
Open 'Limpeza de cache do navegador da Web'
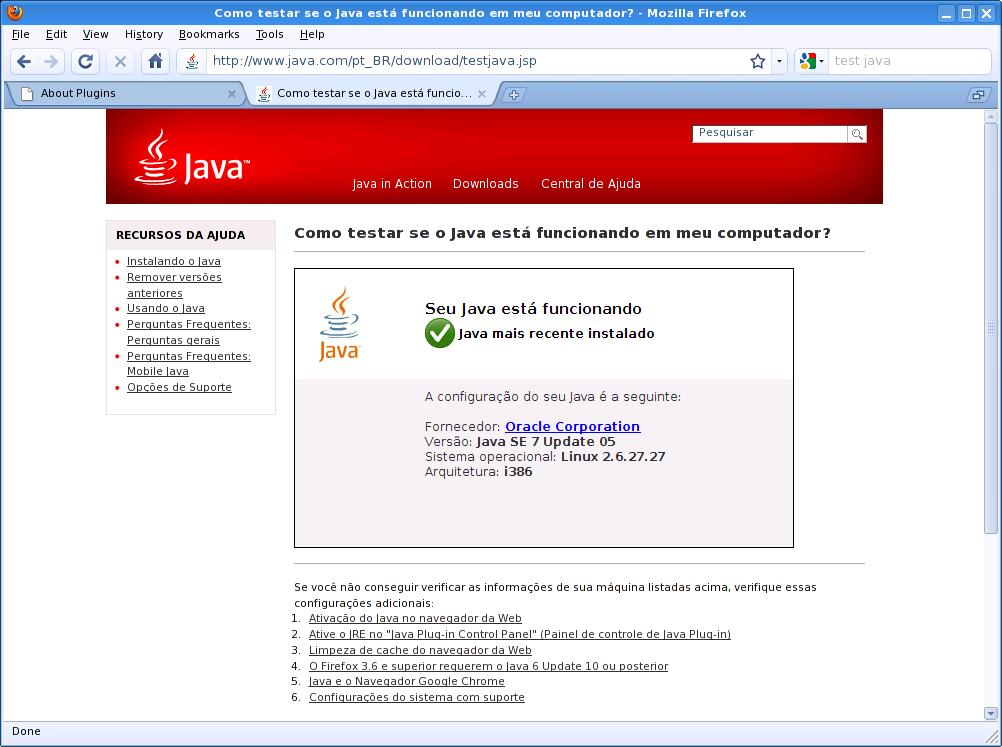[420, 650]
